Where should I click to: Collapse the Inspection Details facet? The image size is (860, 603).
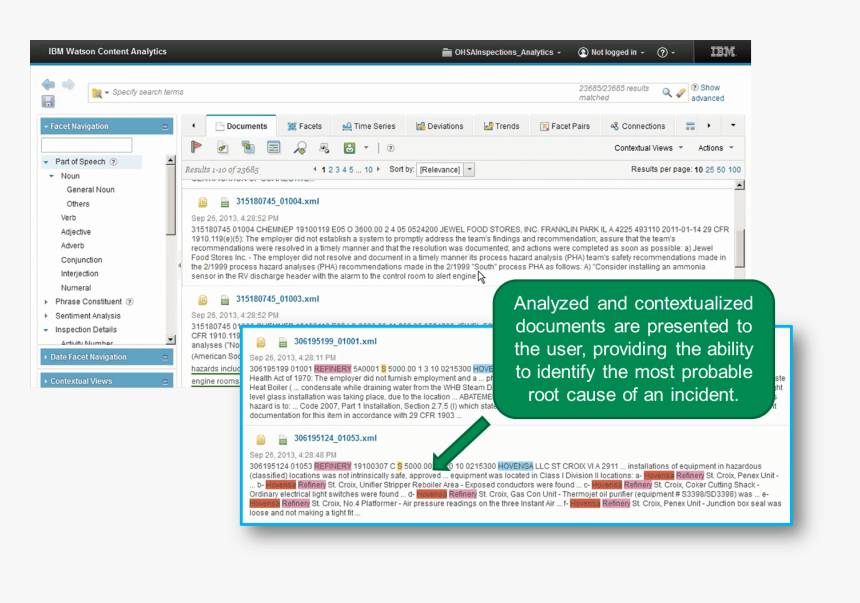(x=46, y=330)
